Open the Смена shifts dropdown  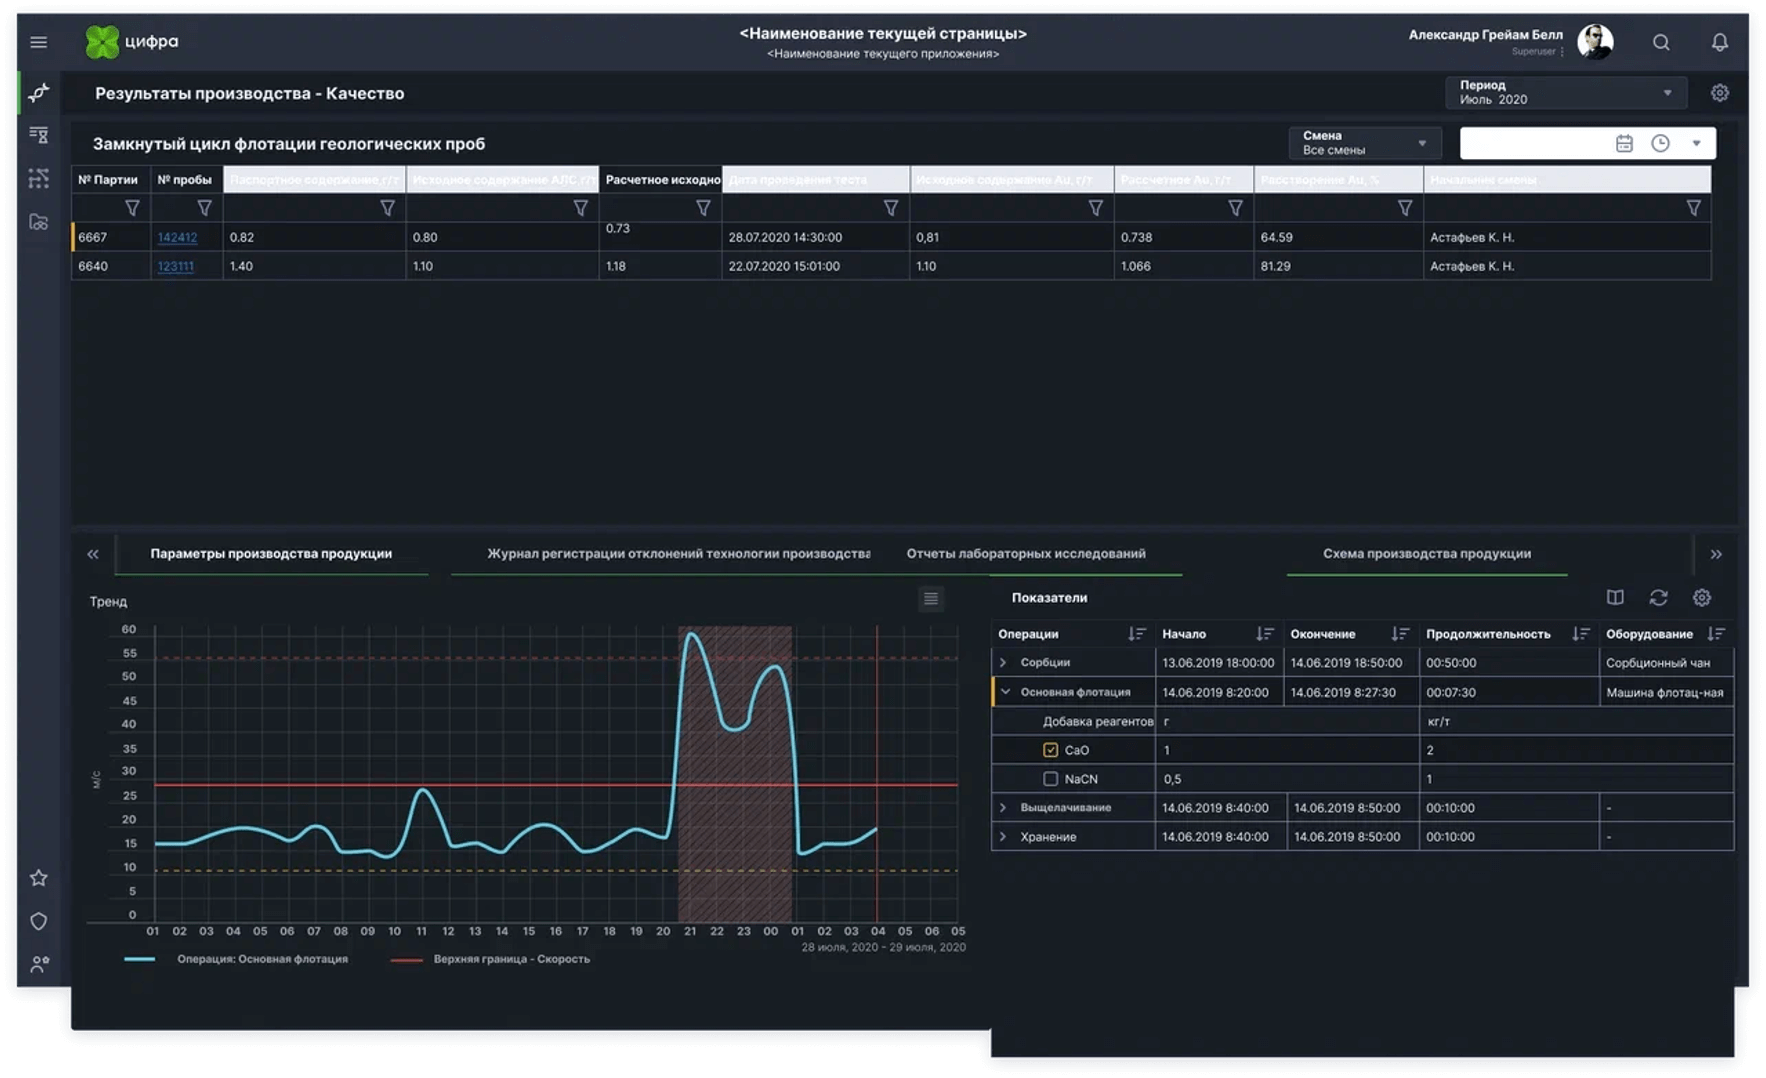(x=1364, y=143)
